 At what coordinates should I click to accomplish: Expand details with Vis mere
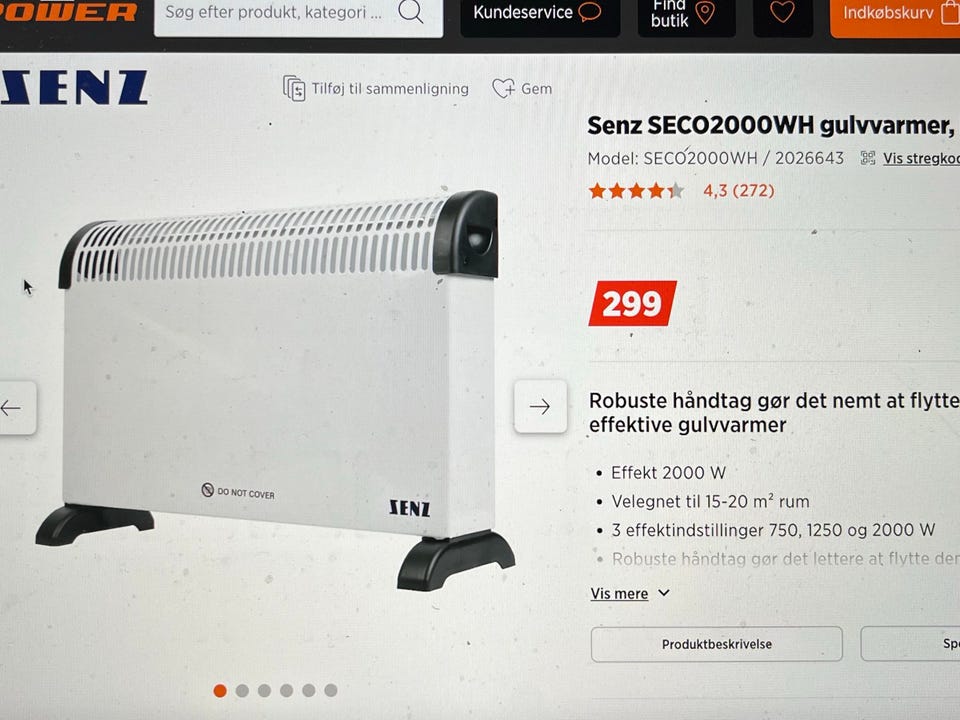coord(629,593)
